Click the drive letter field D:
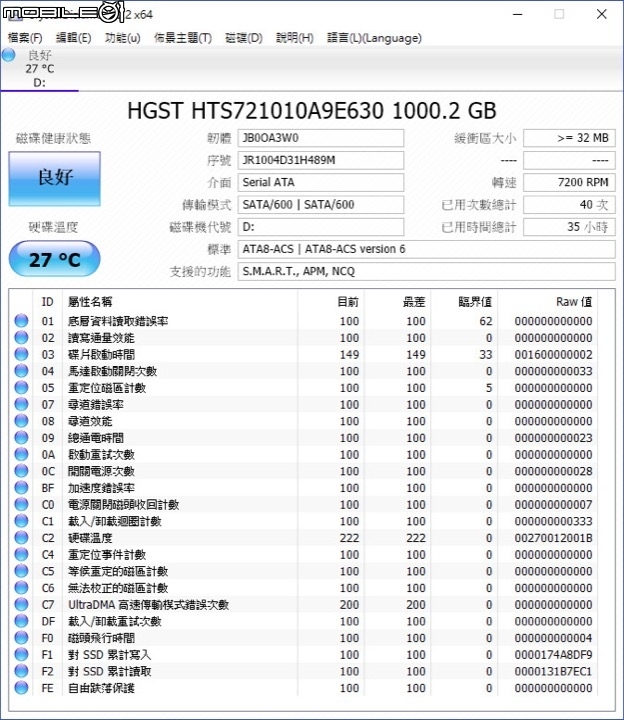 click(320, 227)
